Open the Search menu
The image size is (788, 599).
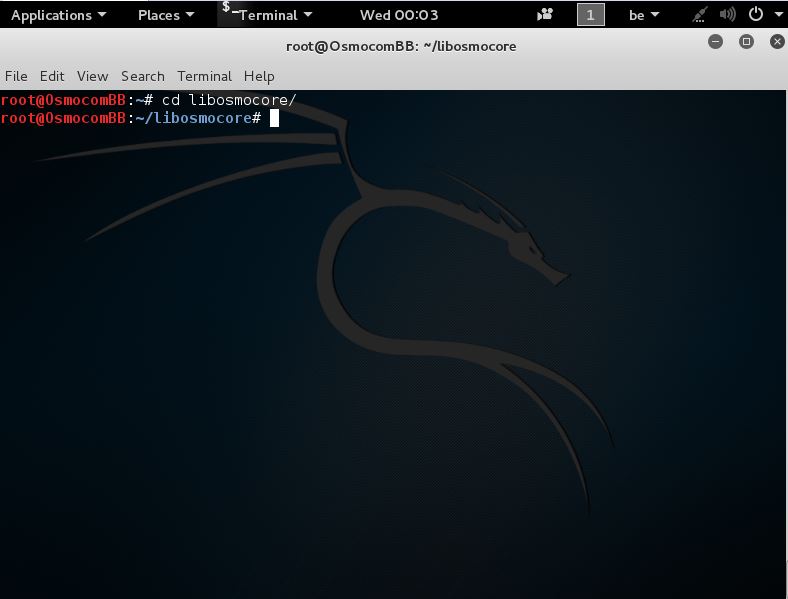(x=143, y=76)
